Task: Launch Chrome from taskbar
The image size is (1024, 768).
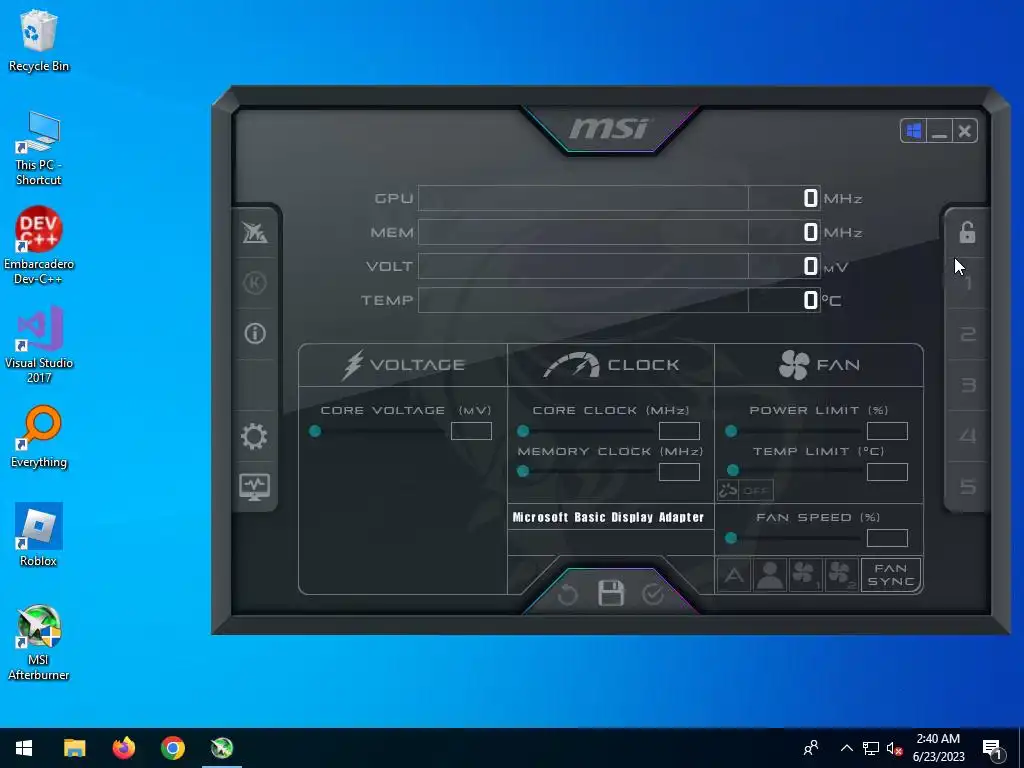Action: (173, 748)
